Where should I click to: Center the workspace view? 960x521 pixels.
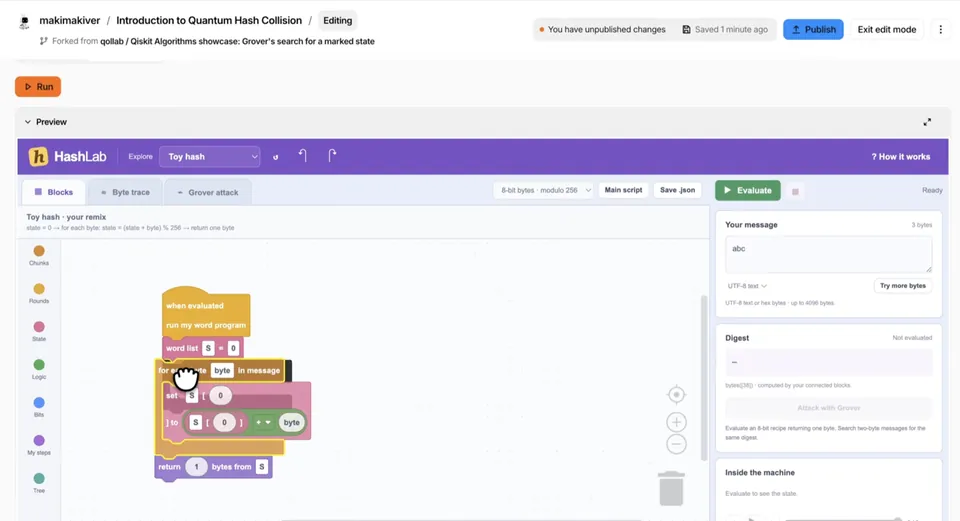[x=676, y=395]
